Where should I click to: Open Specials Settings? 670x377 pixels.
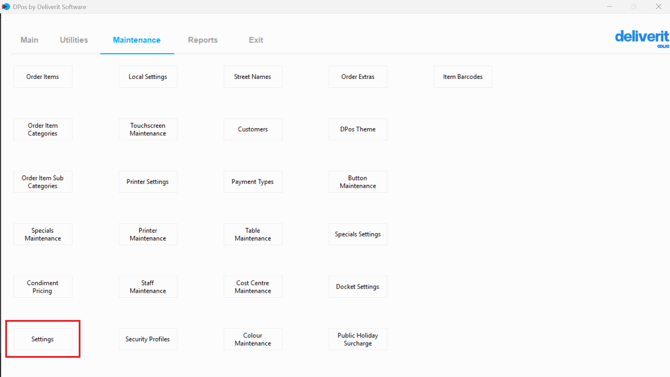(x=358, y=234)
